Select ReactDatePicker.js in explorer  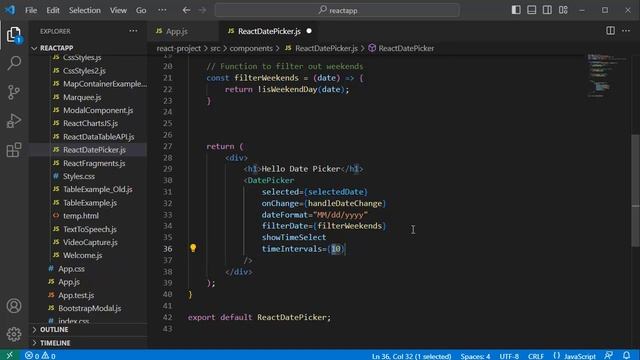(x=94, y=150)
